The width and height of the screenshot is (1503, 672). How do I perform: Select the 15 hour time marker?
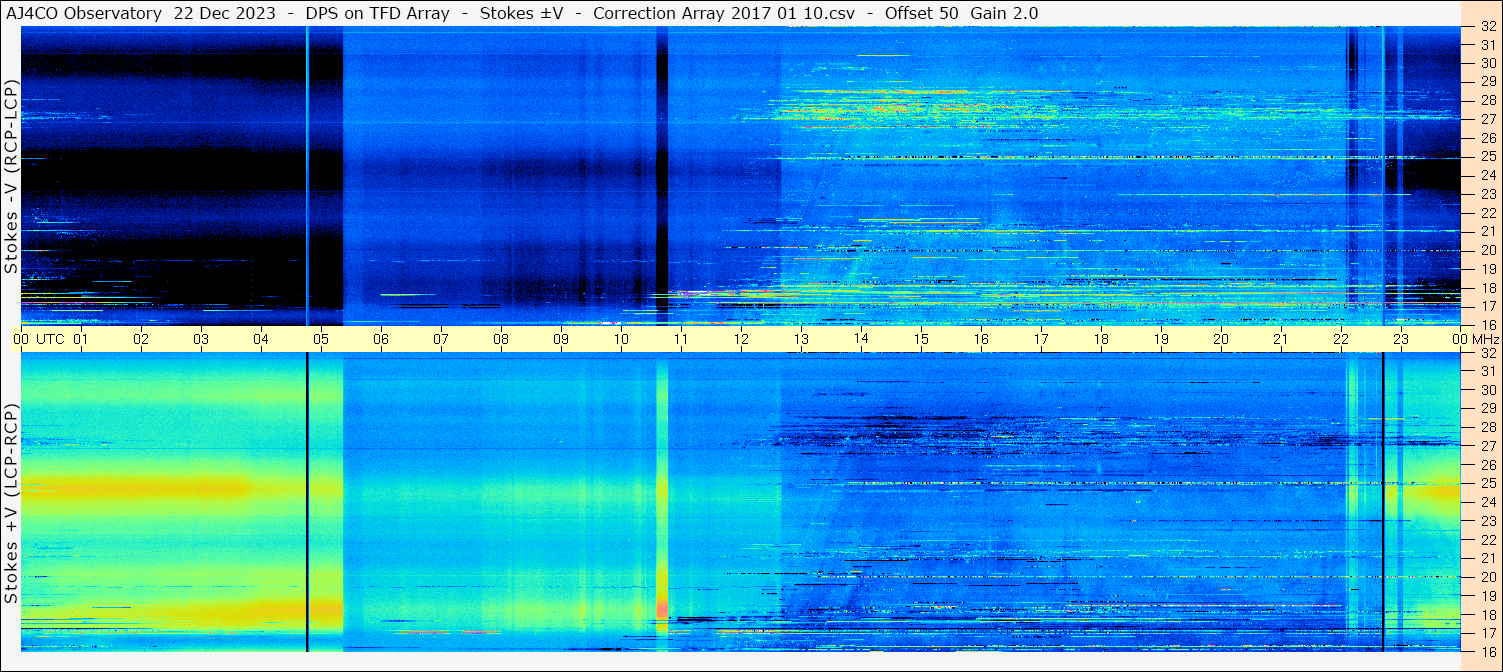[921, 339]
